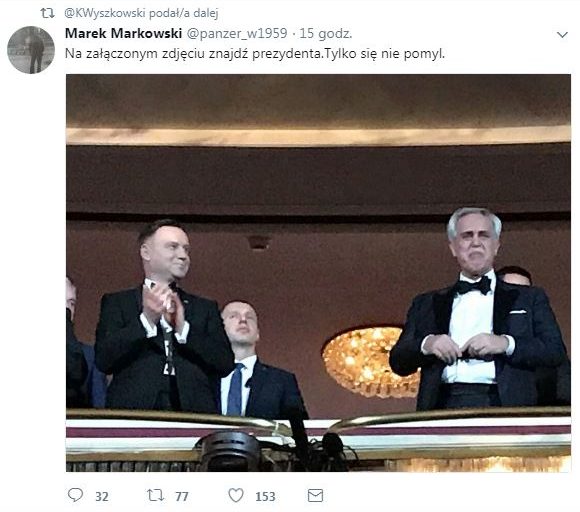Image resolution: width=580 pixels, height=512 pixels.
Task: Click the 'podał/a dalej' retweet notice text
Action: click(183, 13)
